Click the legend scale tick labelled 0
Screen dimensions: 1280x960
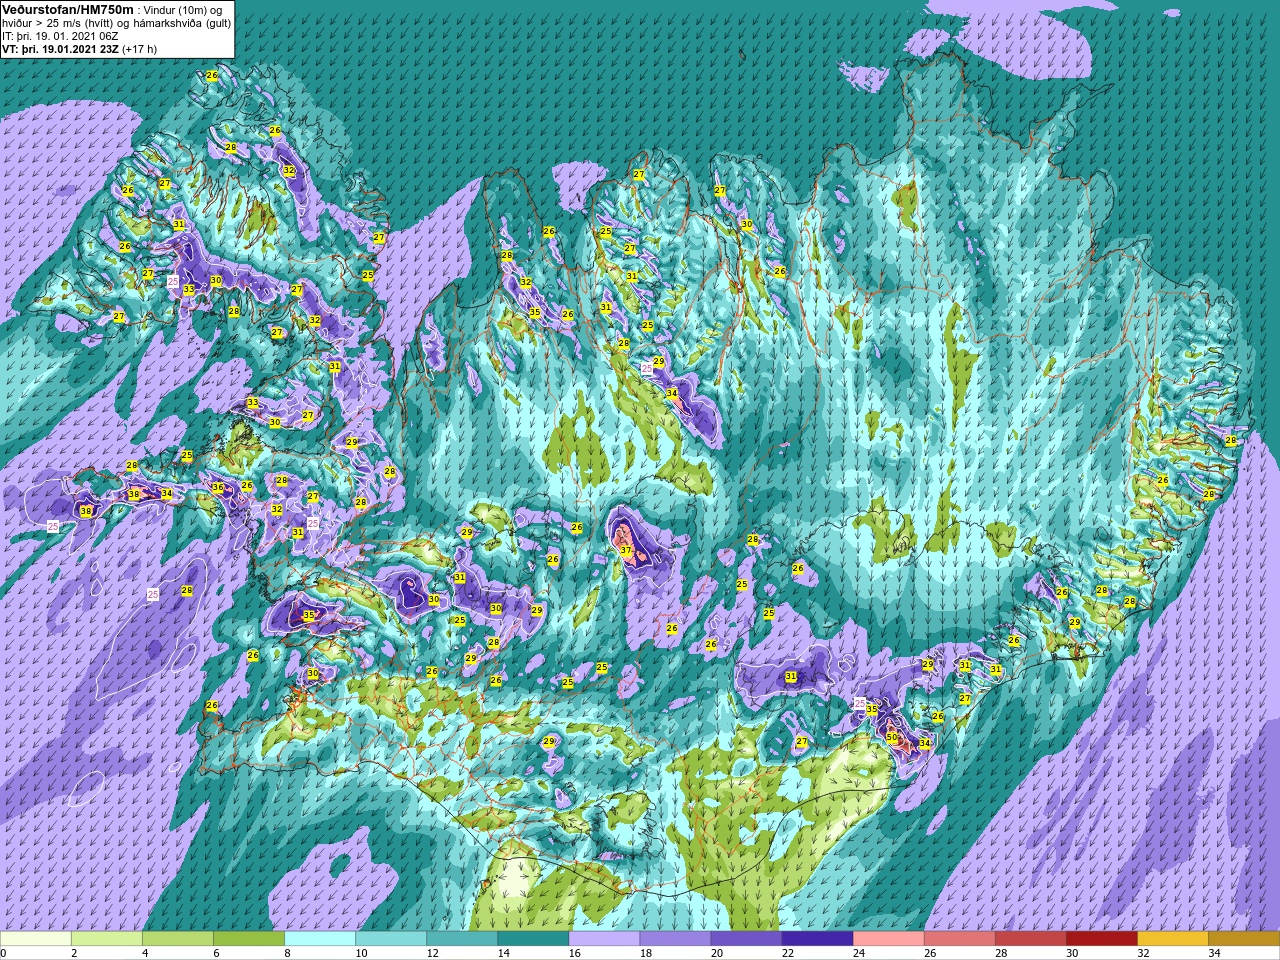(x=4, y=953)
